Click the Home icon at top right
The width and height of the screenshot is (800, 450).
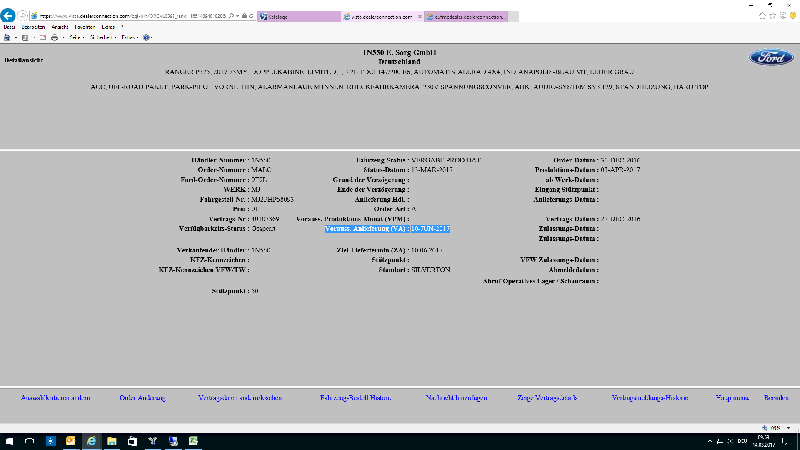pyautogui.click(x=762, y=16)
